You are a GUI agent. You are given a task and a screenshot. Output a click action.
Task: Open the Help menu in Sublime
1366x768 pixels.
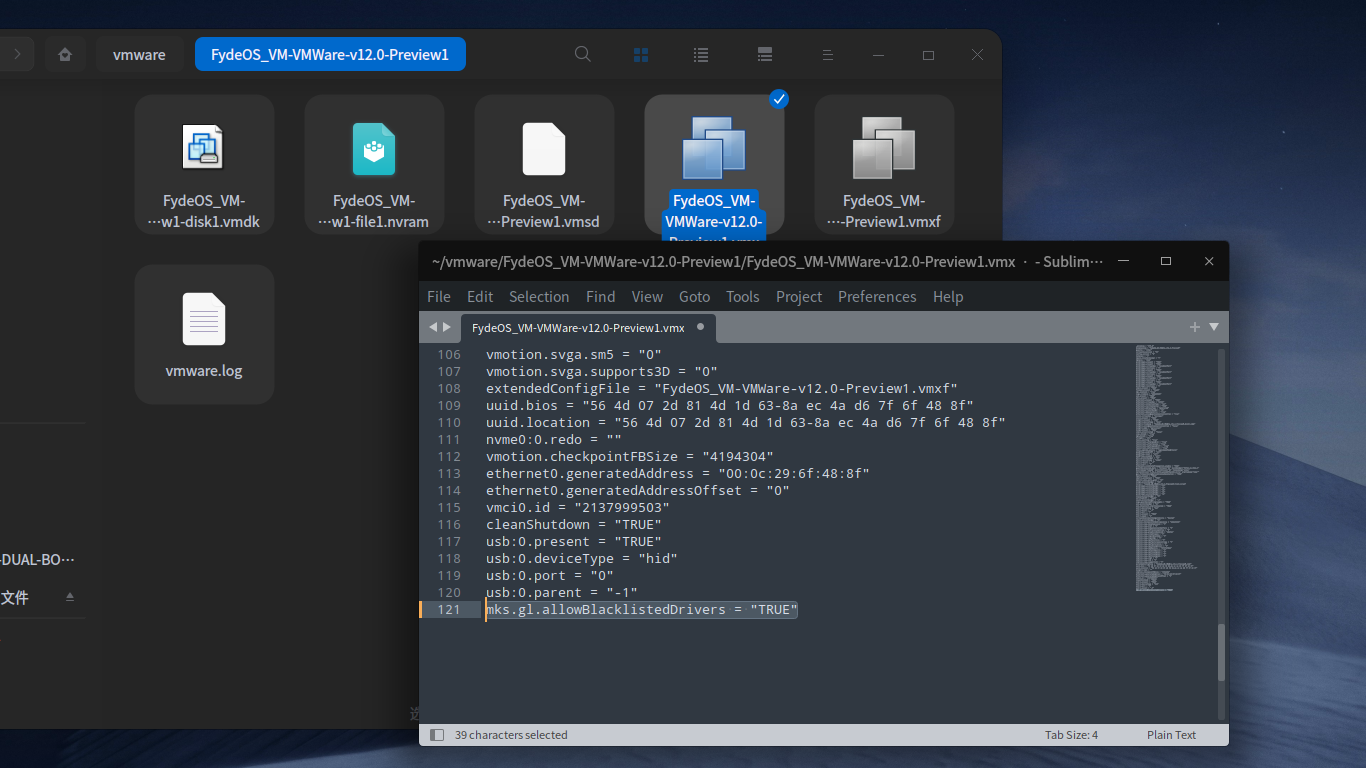click(x=948, y=297)
